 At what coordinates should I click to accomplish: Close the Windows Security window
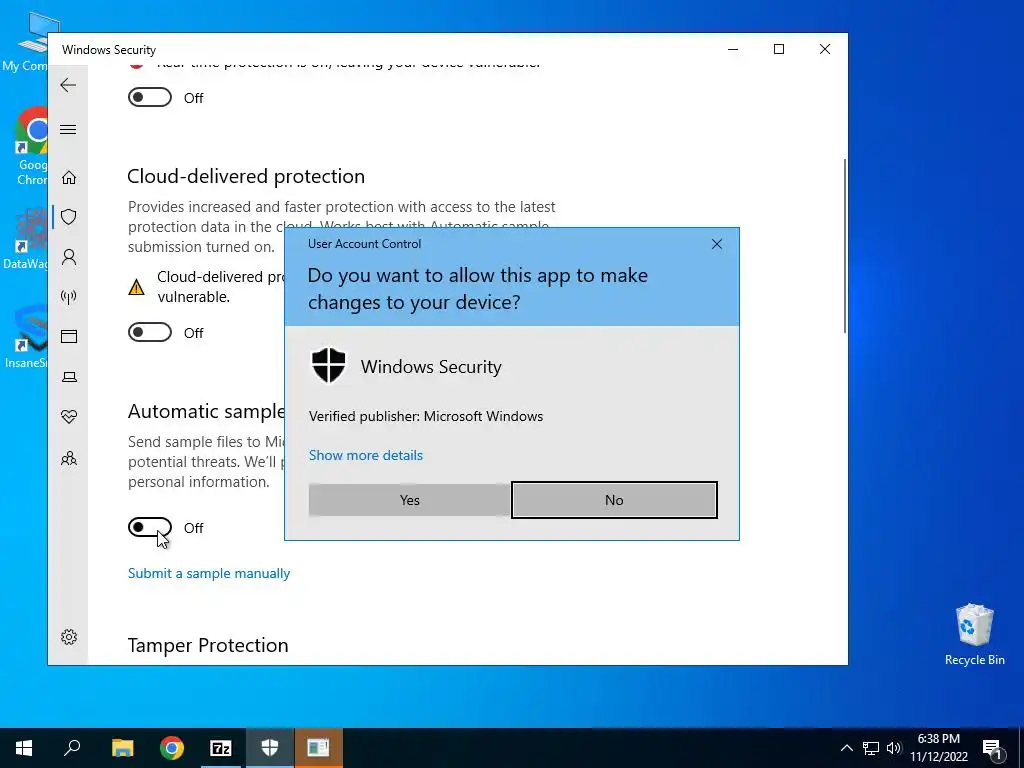click(825, 49)
